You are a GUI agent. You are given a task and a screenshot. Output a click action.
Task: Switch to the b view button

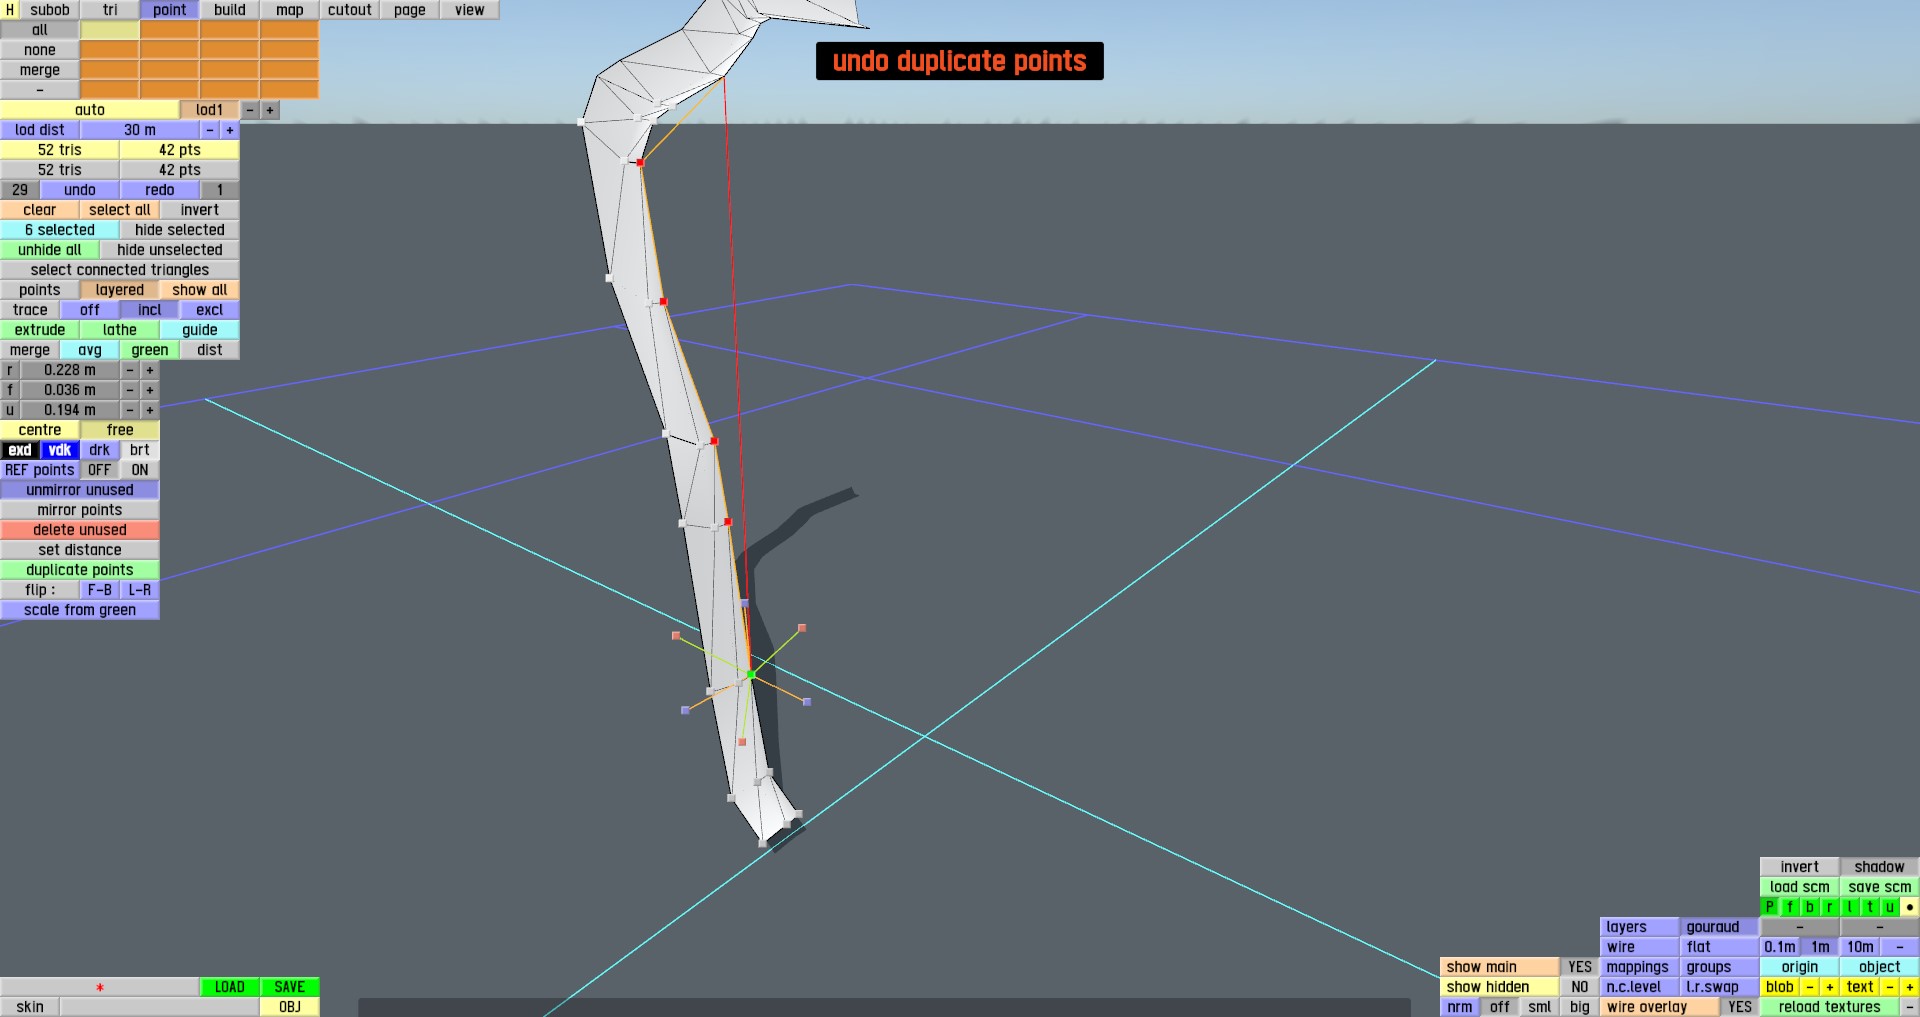pos(1810,907)
